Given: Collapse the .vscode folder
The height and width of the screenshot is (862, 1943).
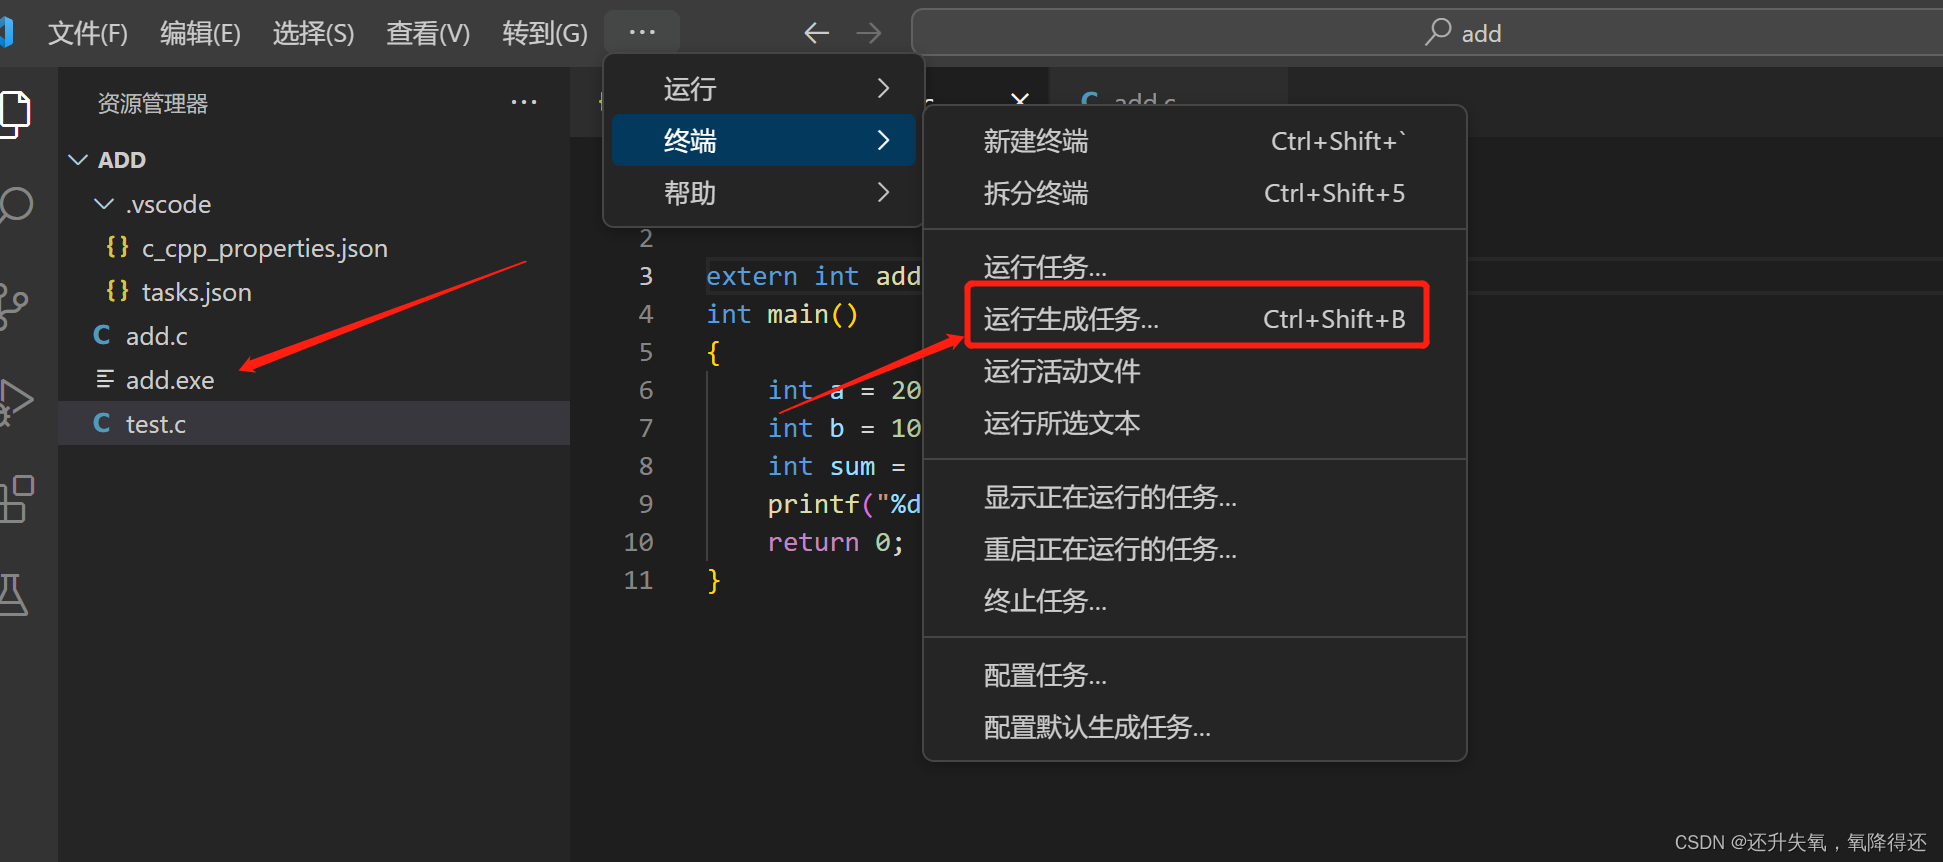Looking at the screenshot, I should (103, 204).
